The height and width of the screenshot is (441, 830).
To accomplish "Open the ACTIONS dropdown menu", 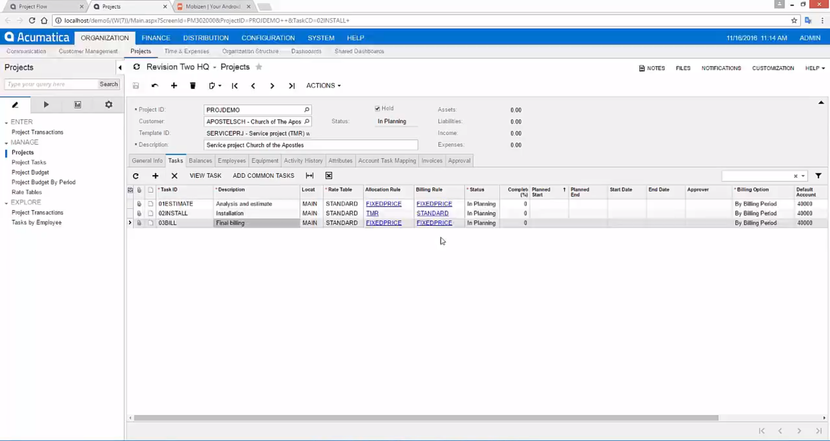I will point(323,86).
